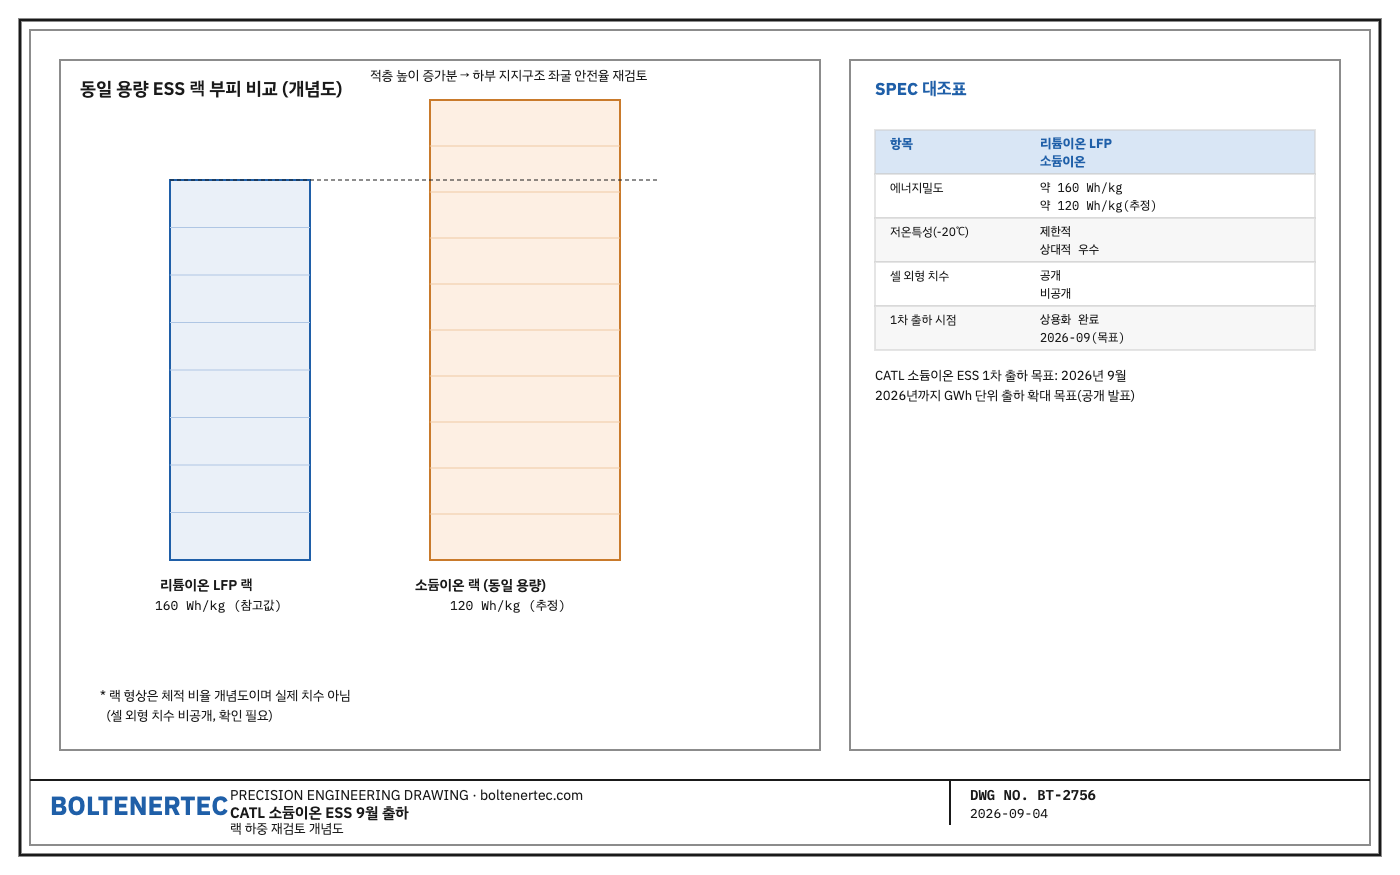The height and width of the screenshot is (875, 1400).
Task: Click the row label '1차 출하 시점'
Action: click(x=923, y=320)
